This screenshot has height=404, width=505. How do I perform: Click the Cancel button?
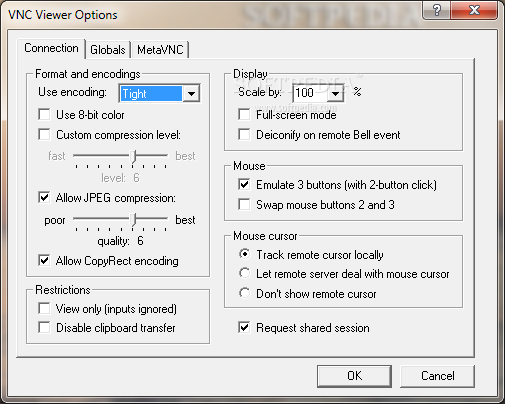point(437,376)
